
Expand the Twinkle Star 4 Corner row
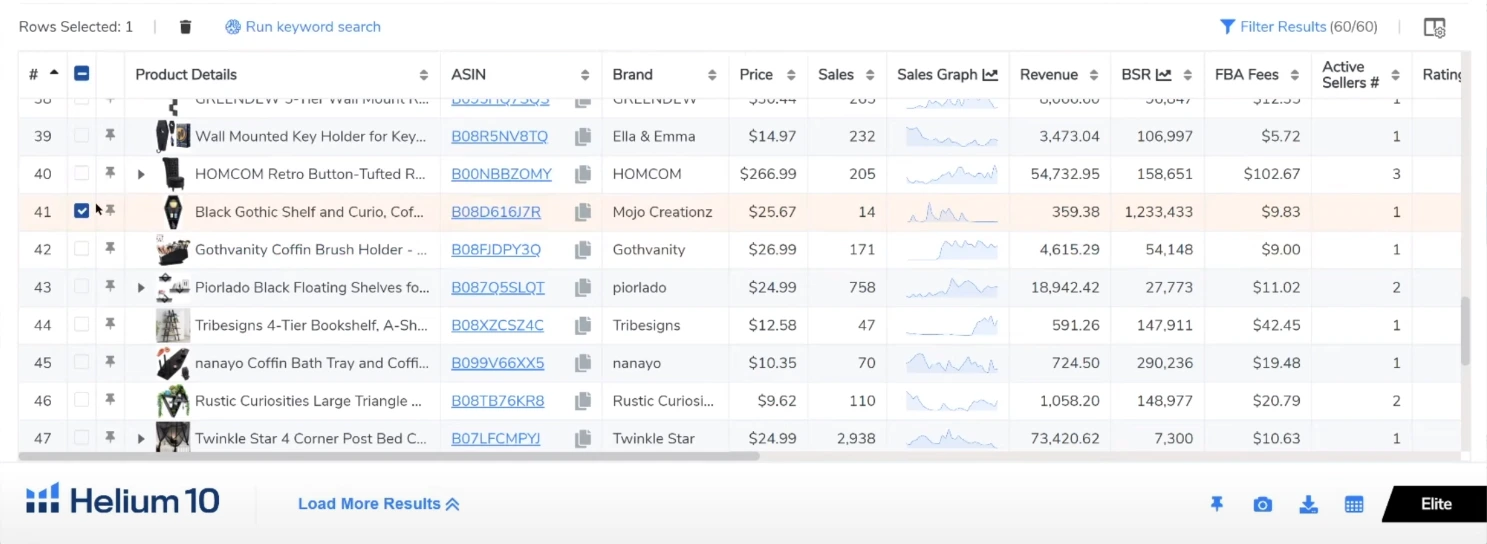pyautogui.click(x=141, y=439)
